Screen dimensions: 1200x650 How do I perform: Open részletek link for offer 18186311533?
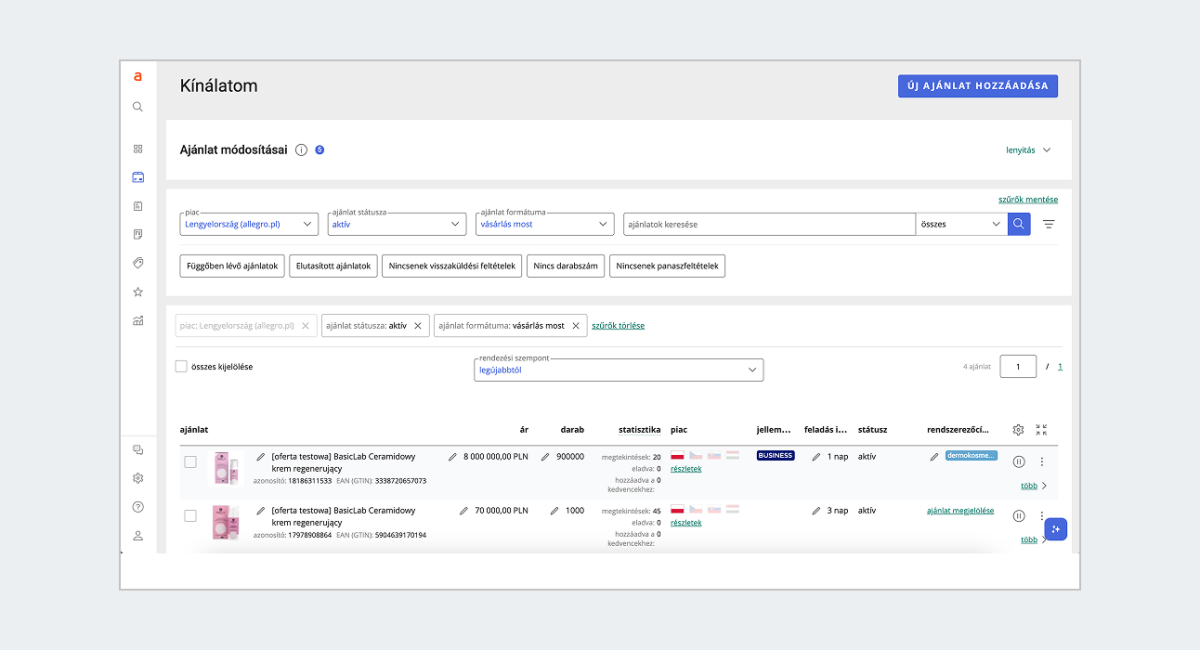coord(686,469)
